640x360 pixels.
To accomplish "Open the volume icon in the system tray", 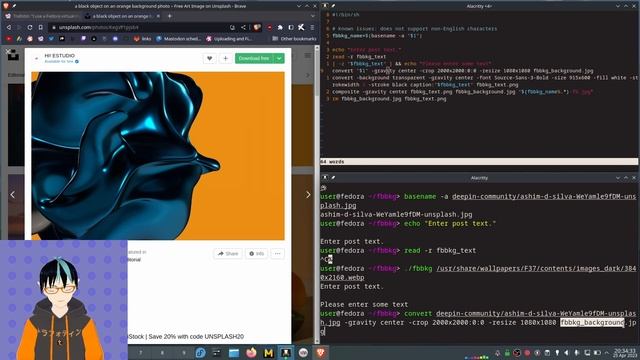I will pyautogui.click(x=567, y=353).
